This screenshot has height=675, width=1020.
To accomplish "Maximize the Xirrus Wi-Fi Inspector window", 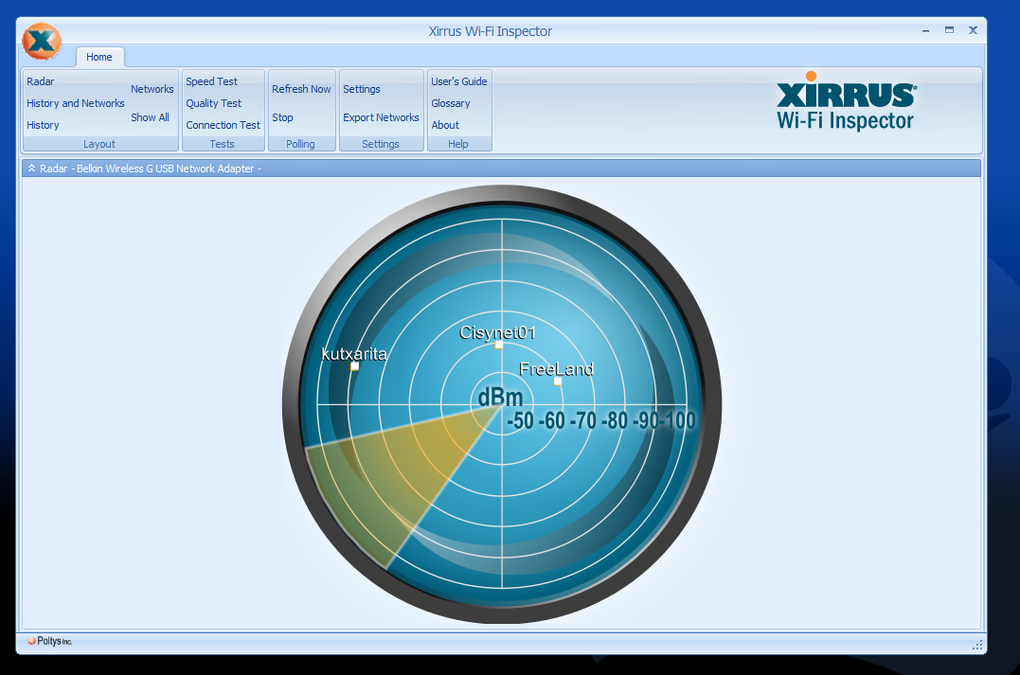I will click(x=949, y=30).
